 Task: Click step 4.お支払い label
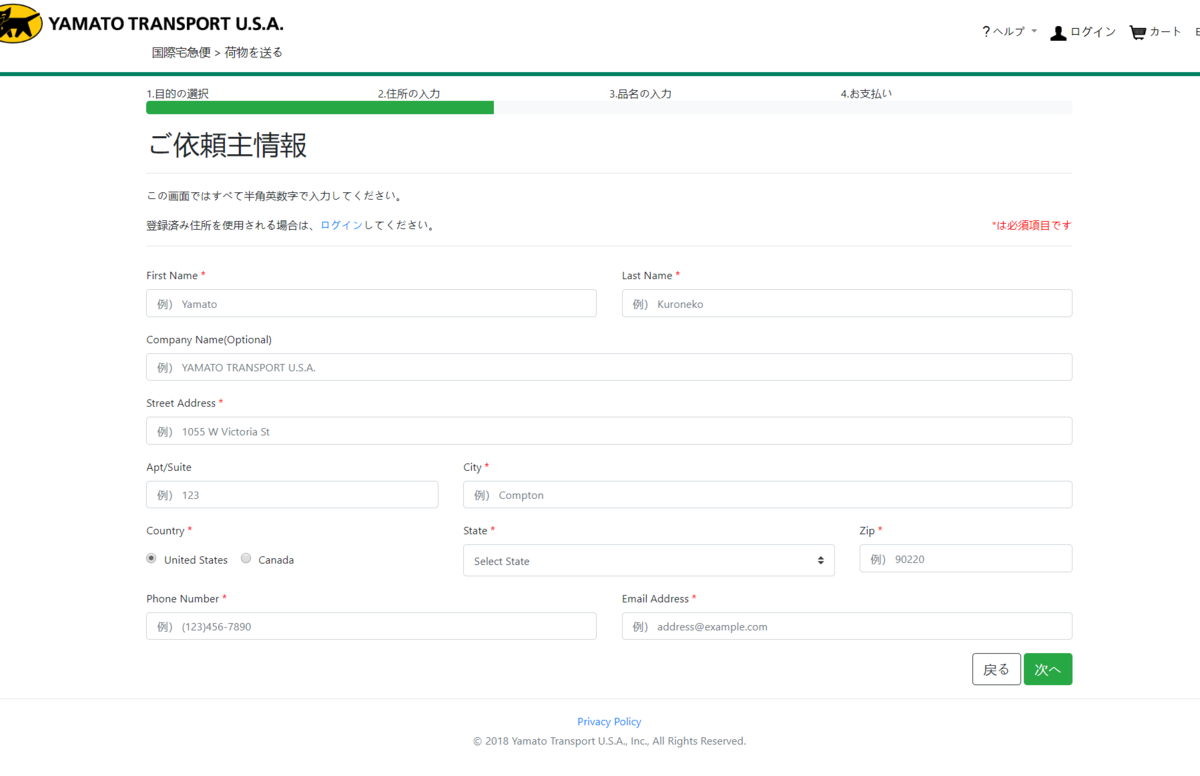coord(866,93)
